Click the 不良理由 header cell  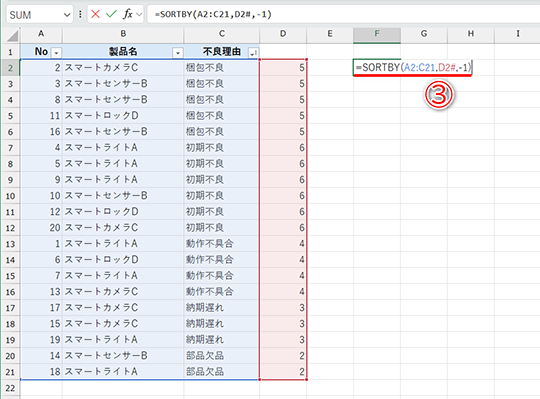tap(222, 52)
